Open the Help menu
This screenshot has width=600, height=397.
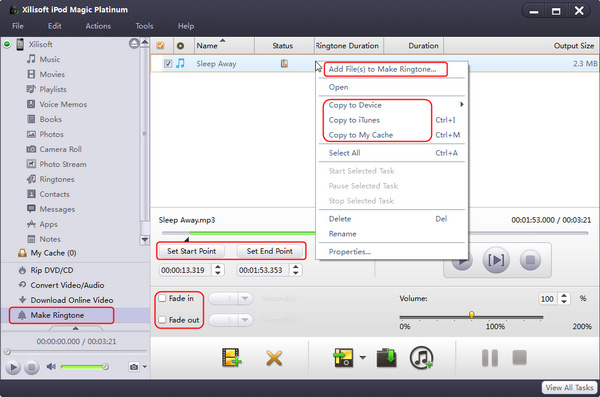pos(186,26)
